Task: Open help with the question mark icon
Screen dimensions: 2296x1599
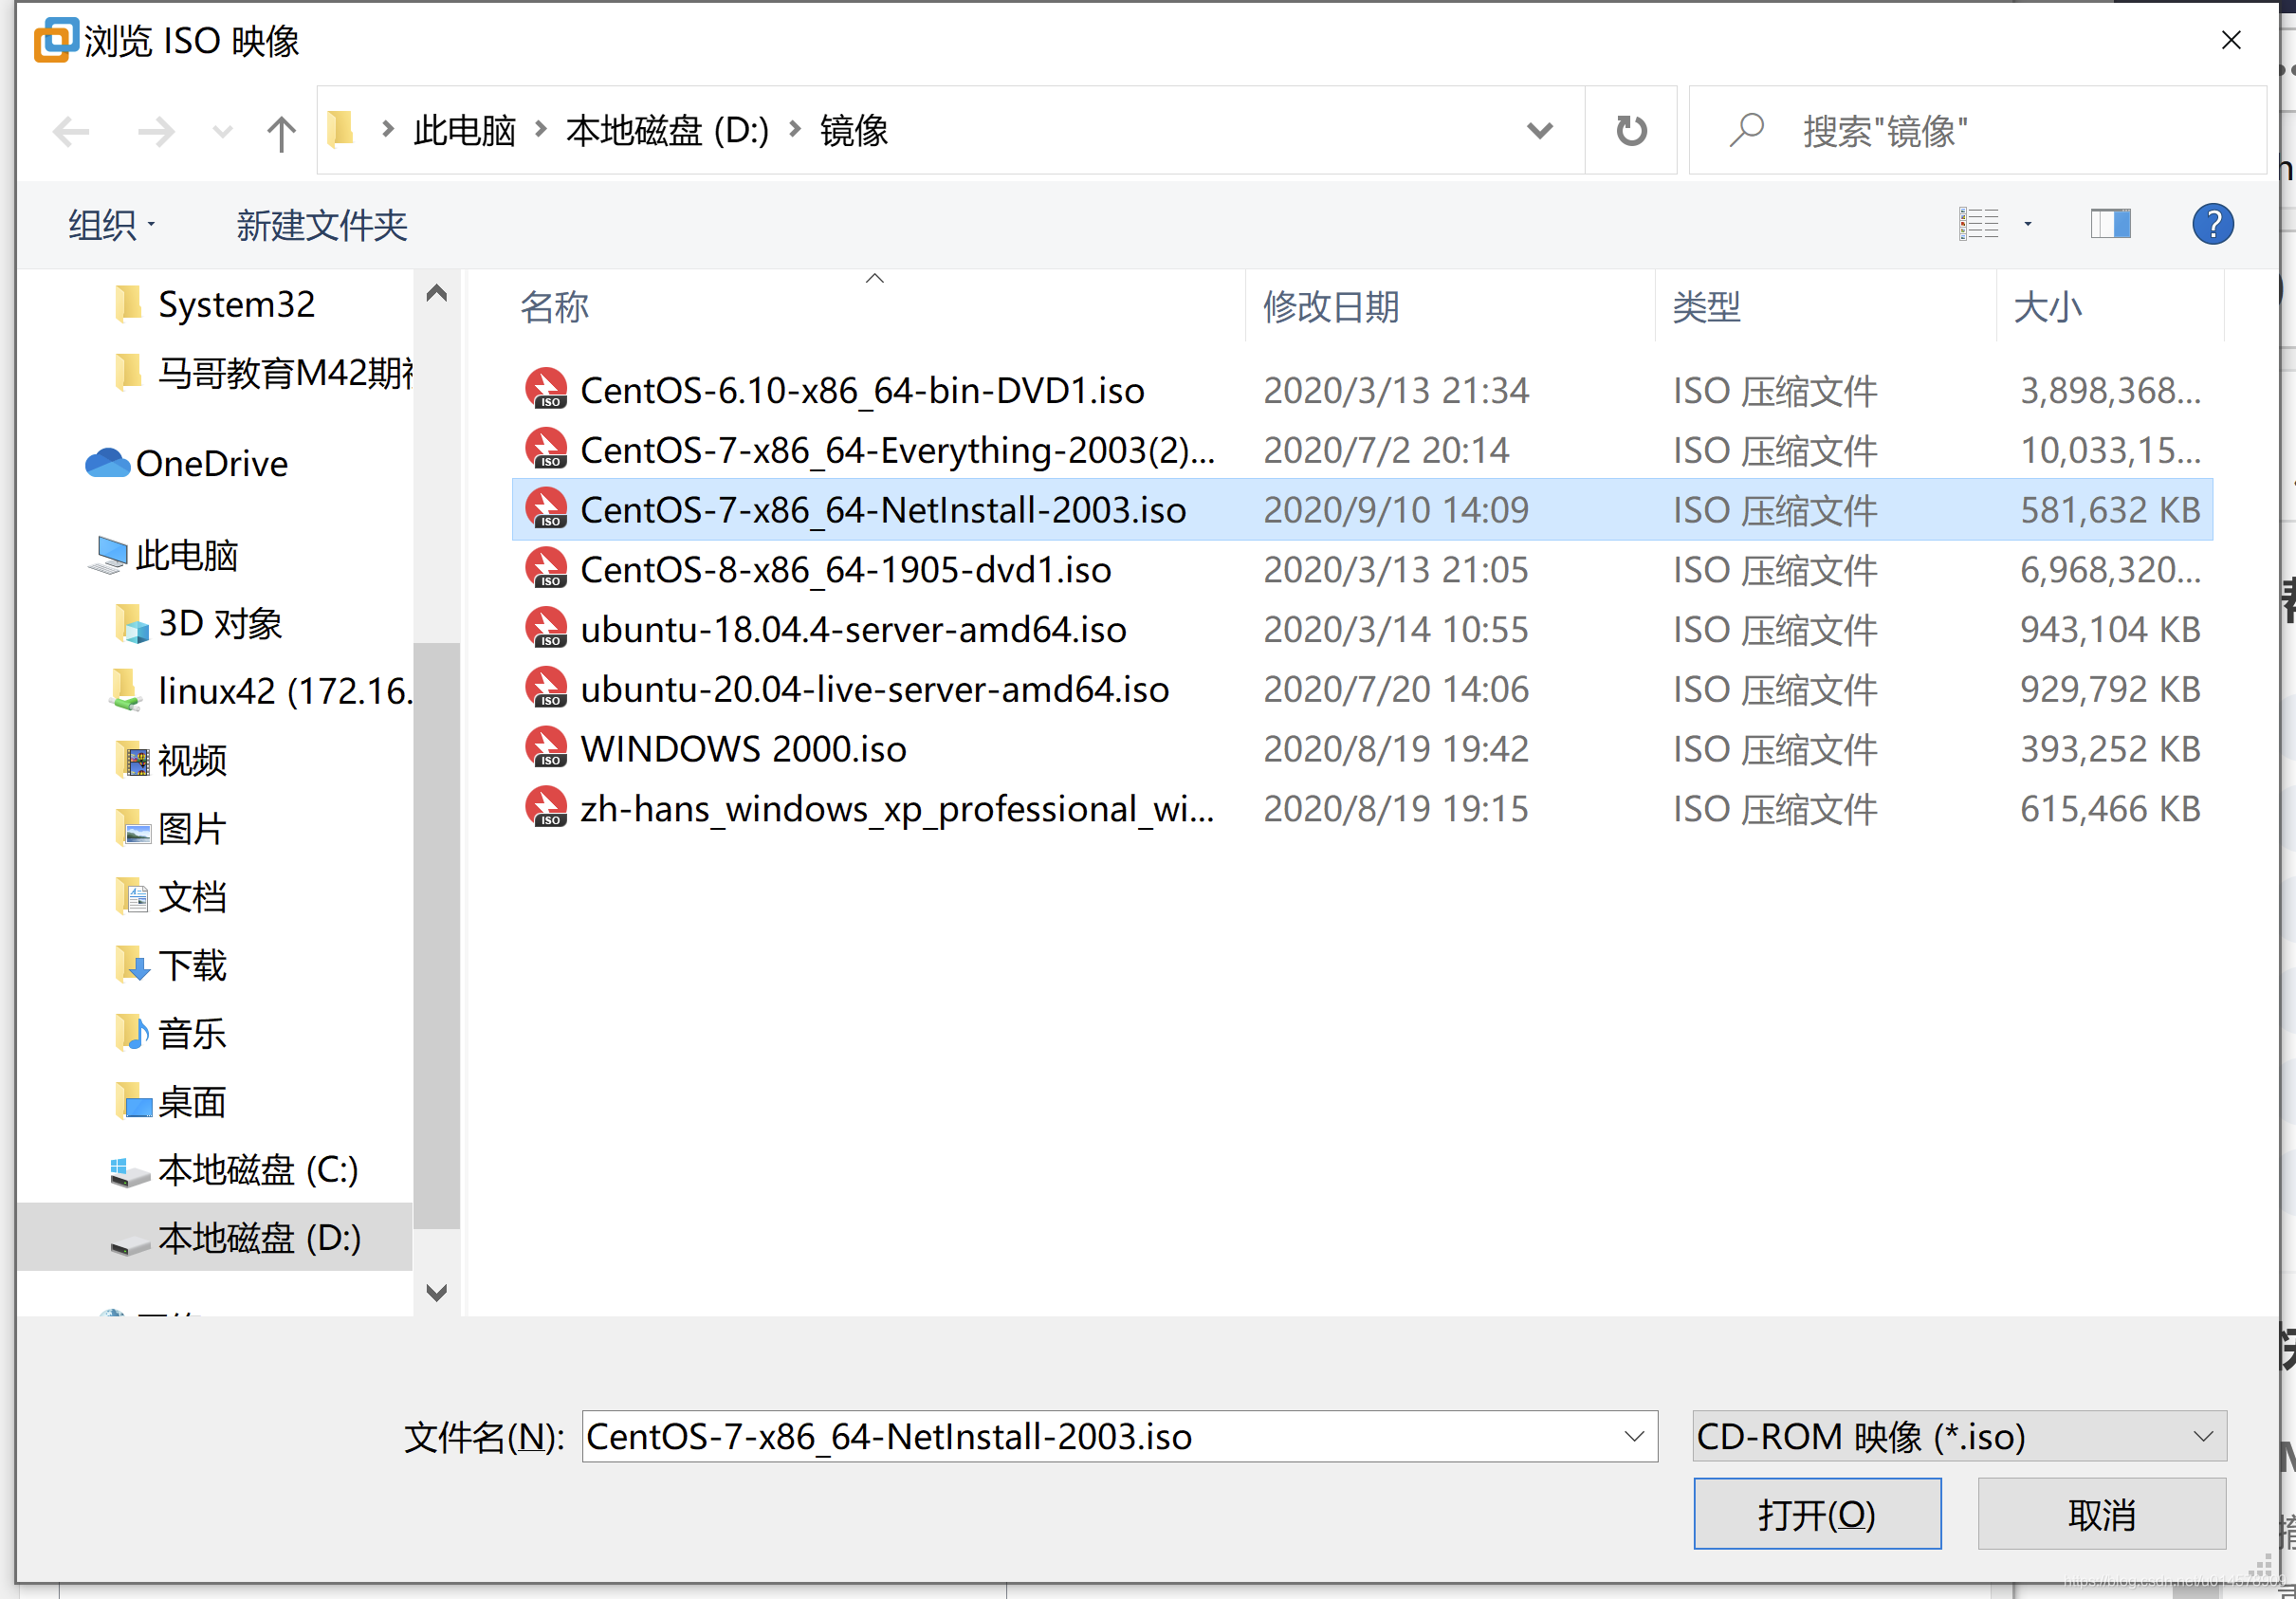Action: point(2212,224)
